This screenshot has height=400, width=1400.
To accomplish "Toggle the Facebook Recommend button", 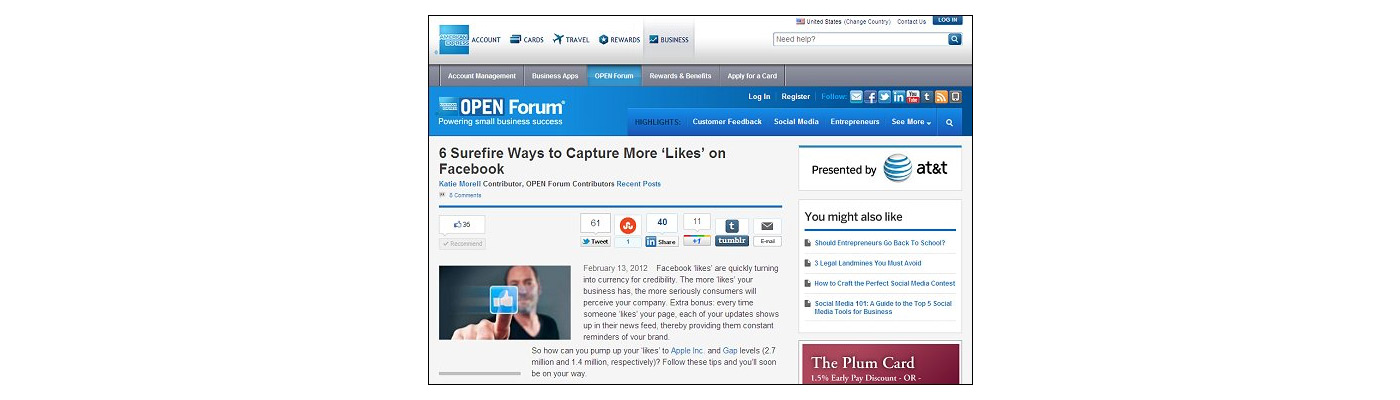I will pyautogui.click(x=463, y=243).
